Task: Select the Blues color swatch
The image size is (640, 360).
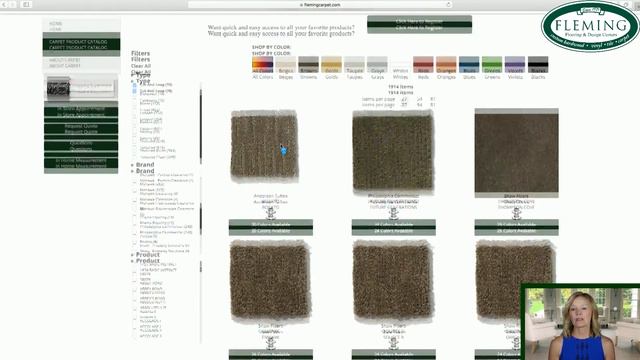Action: [x=469, y=64]
